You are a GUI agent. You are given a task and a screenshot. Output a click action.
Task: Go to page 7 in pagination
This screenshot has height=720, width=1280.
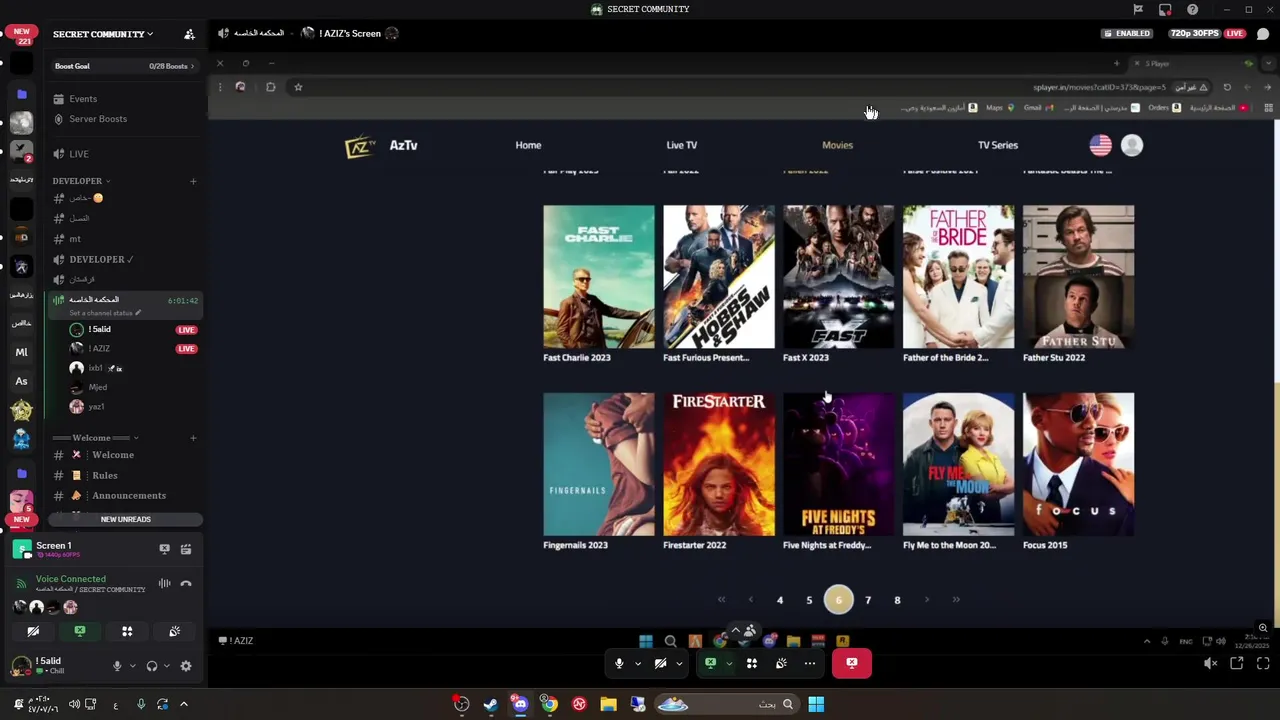[x=868, y=600]
